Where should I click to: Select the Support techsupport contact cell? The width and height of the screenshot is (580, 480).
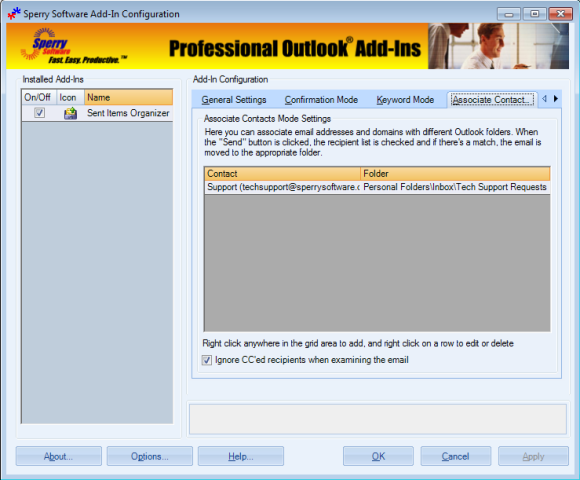pyautogui.click(x=282, y=187)
